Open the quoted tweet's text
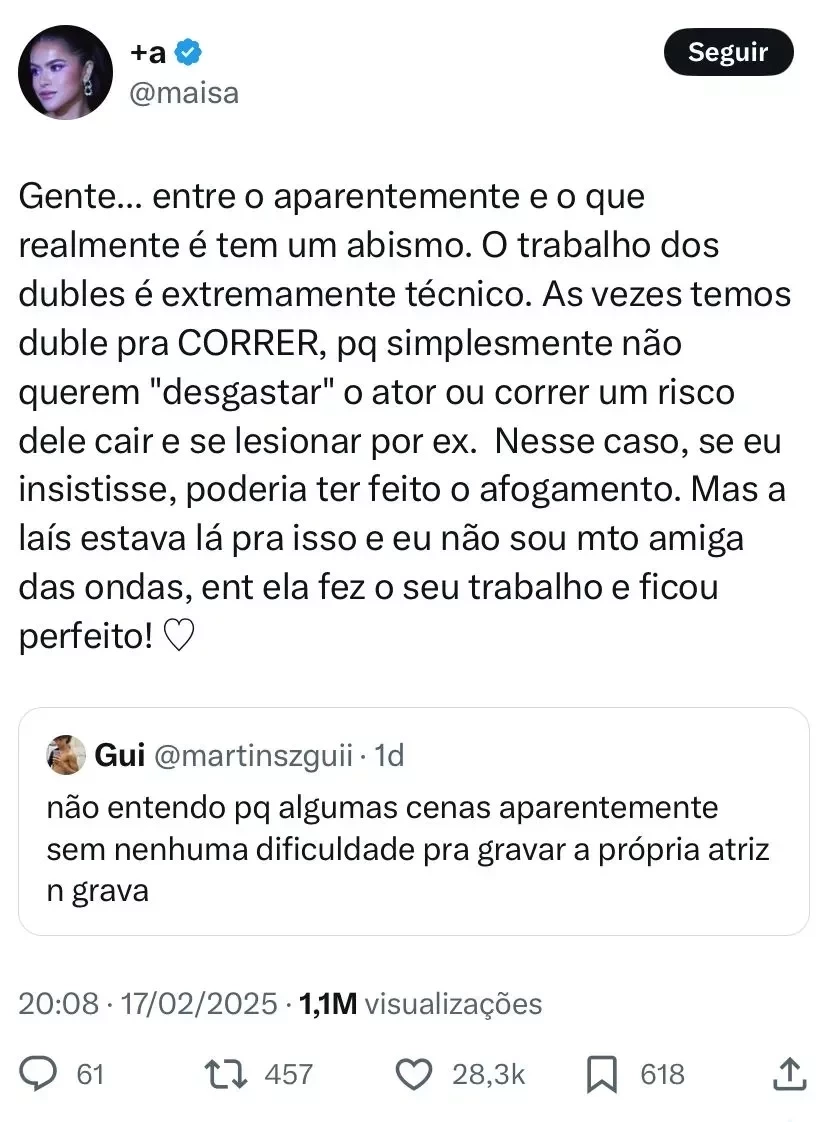 click(408, 848)
